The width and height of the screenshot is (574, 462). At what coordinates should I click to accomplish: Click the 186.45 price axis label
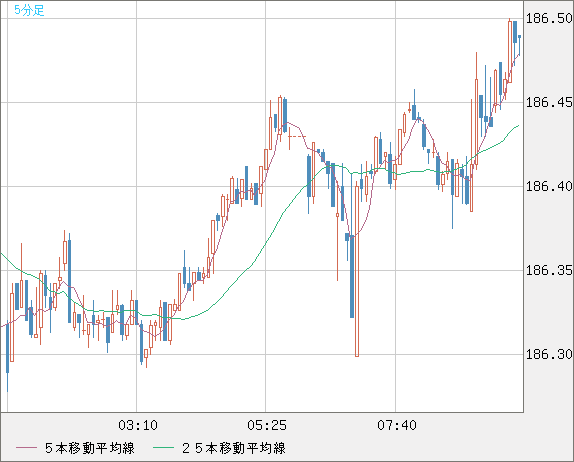tap(549, 102)
